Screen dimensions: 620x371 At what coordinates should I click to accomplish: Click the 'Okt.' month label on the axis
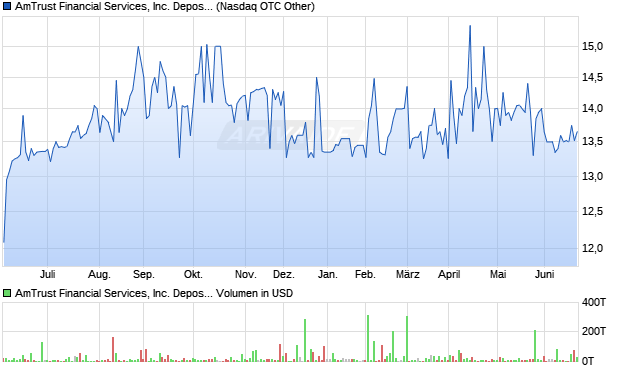pyautogui.click(x=193, y=274)
